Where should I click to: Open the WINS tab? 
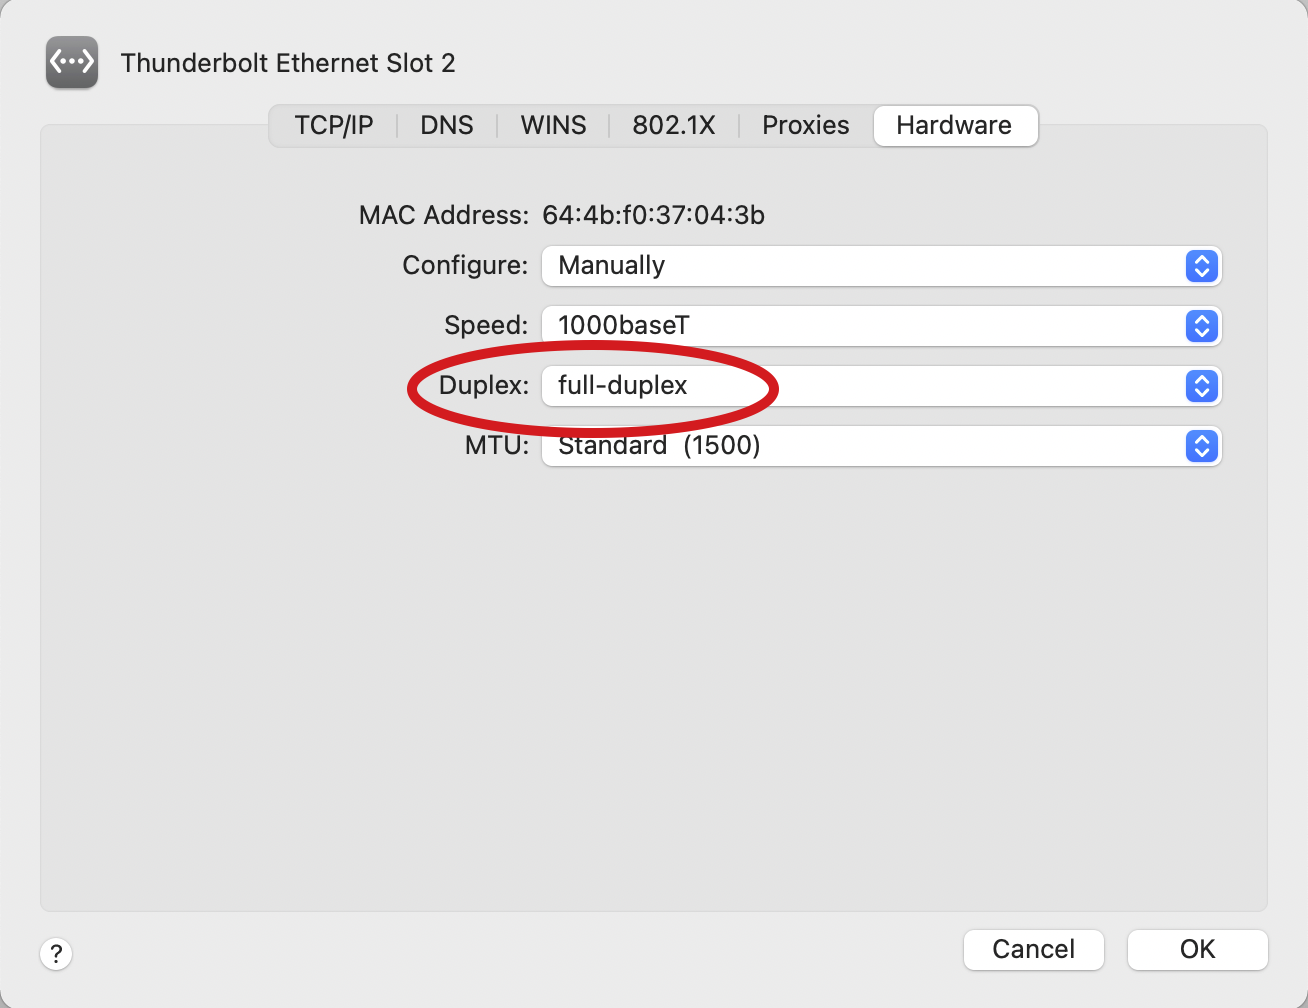pos(553,125)
